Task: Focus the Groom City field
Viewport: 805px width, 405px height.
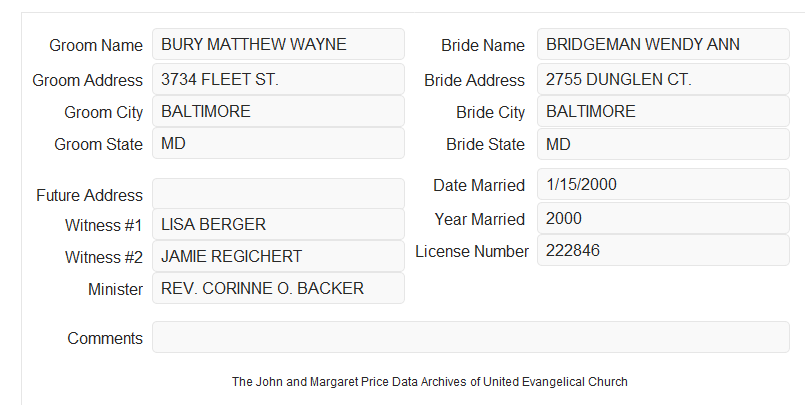Action: tap(278, 111)
